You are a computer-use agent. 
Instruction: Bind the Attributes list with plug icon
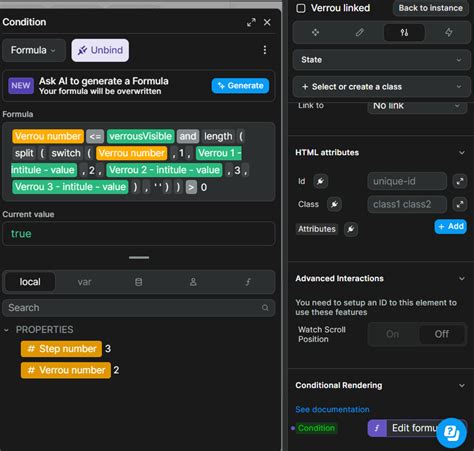pos(351,229)
